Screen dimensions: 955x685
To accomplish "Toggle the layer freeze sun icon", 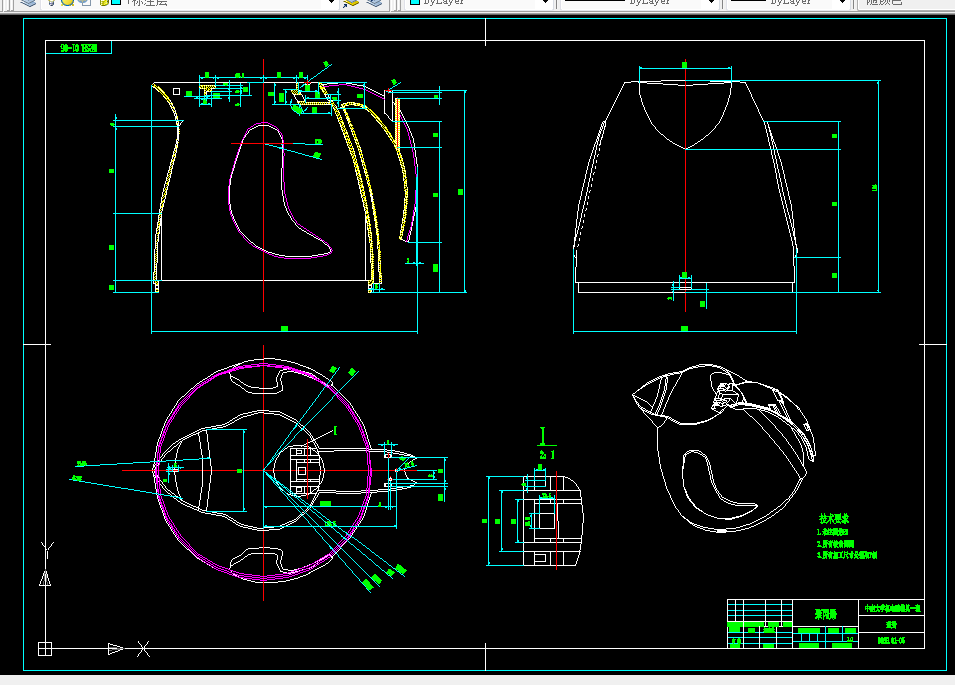I will click(x=68, y=2).
